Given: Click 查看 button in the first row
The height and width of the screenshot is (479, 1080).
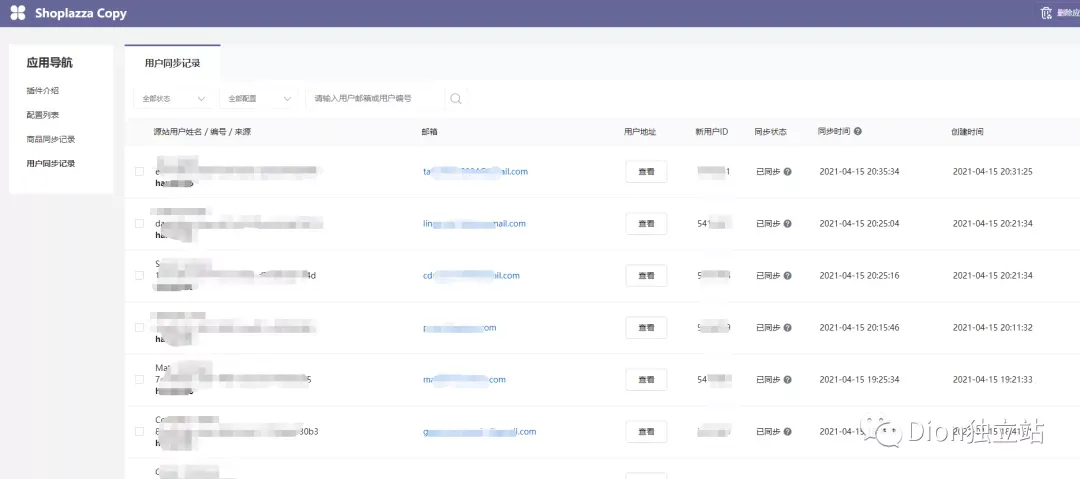Looking at the screenshot, I should pos(646,172).
